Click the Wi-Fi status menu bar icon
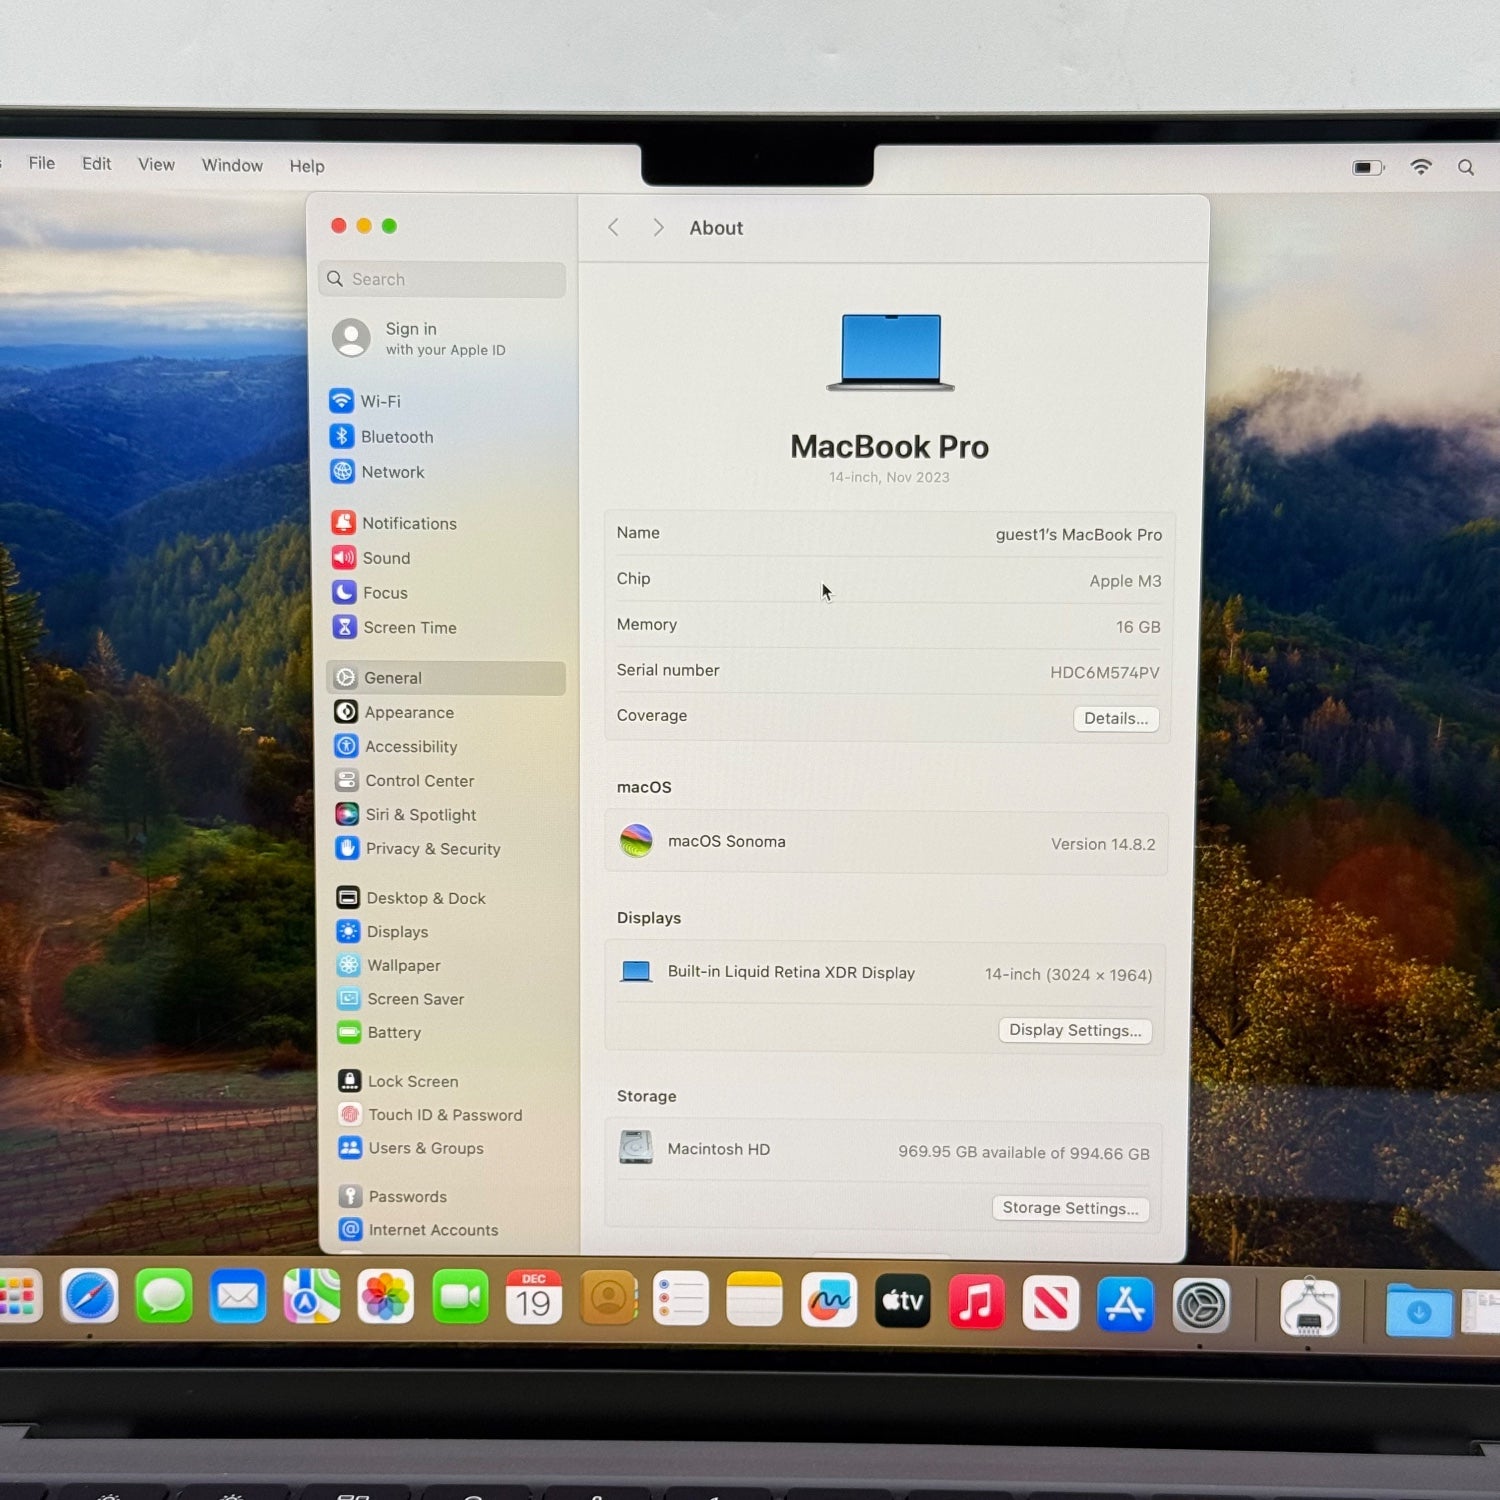 click(1421, 167)
